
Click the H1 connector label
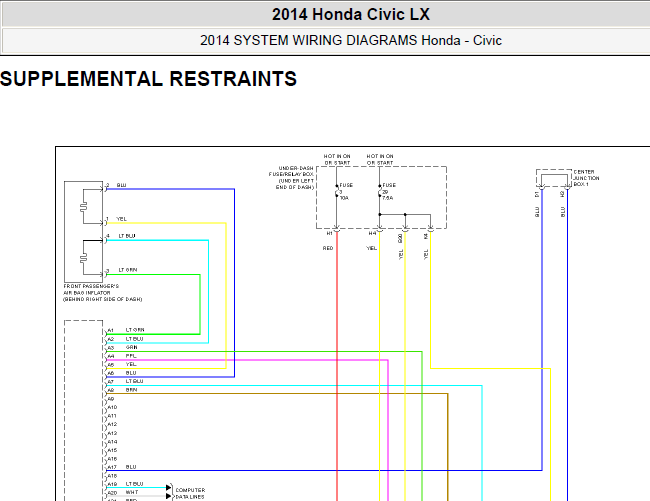330,234
